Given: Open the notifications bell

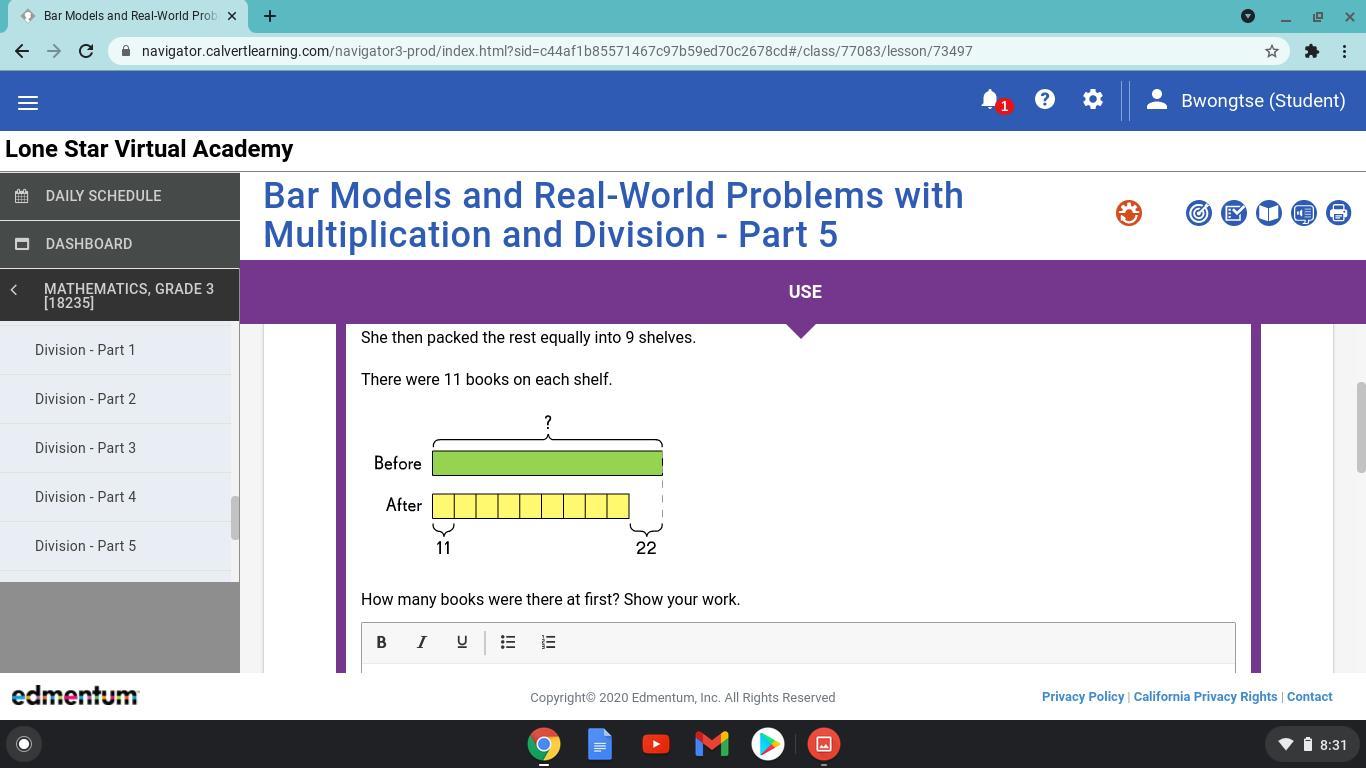Looking at the screenshot, I should coord(990,100).
